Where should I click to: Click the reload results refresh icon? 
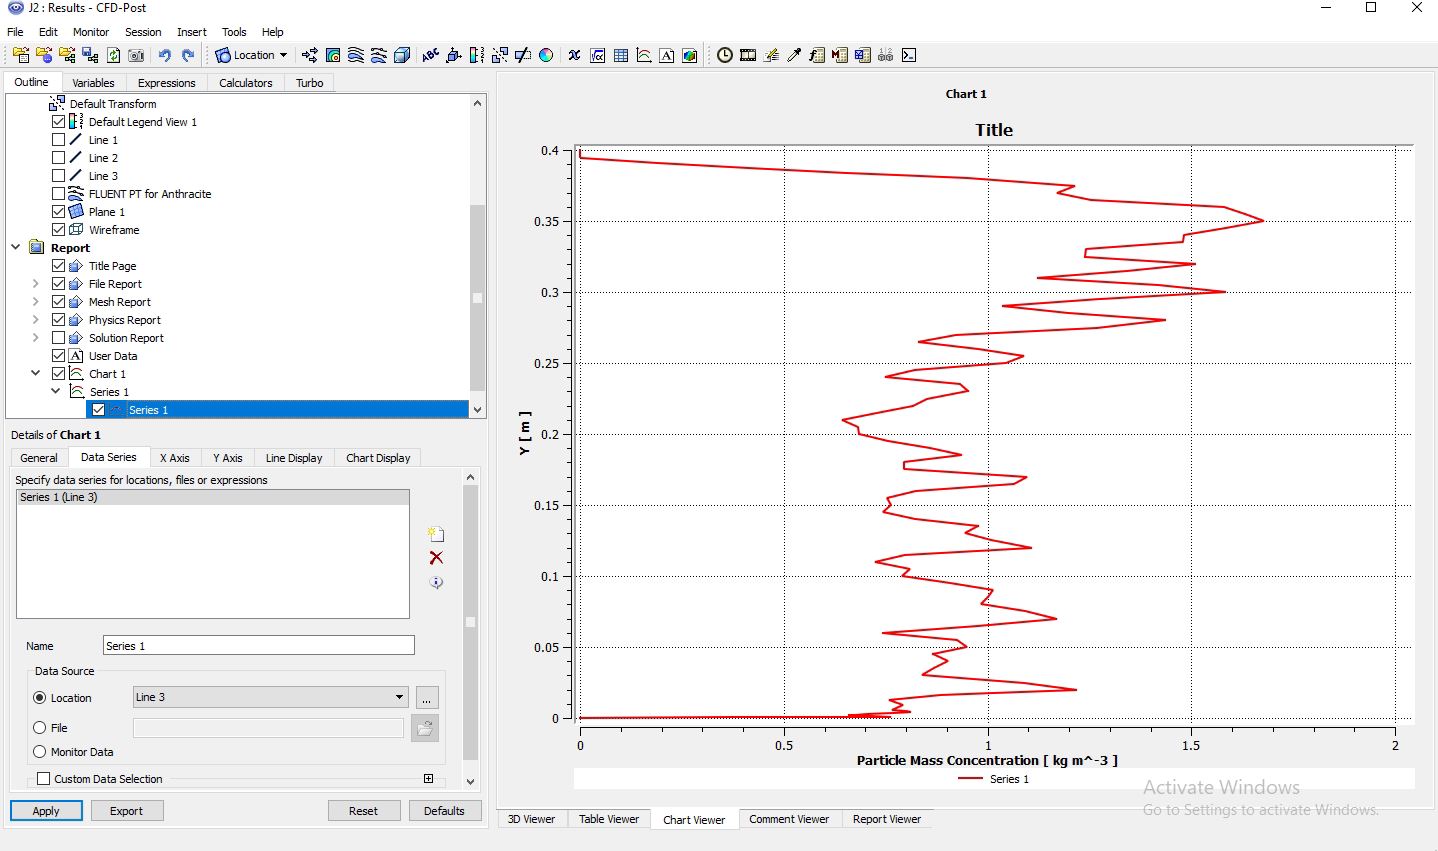point(113,55)
